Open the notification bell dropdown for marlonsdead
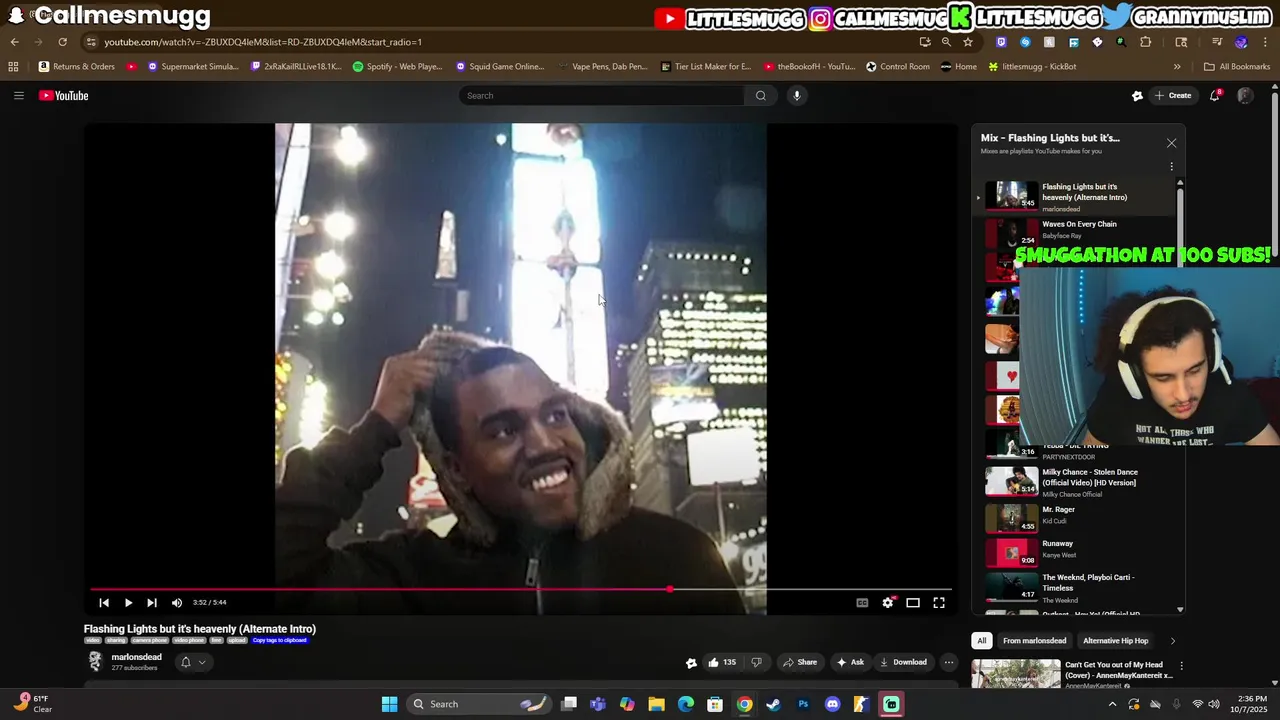This screenshot has height=720, width=1280. point(193,662)
